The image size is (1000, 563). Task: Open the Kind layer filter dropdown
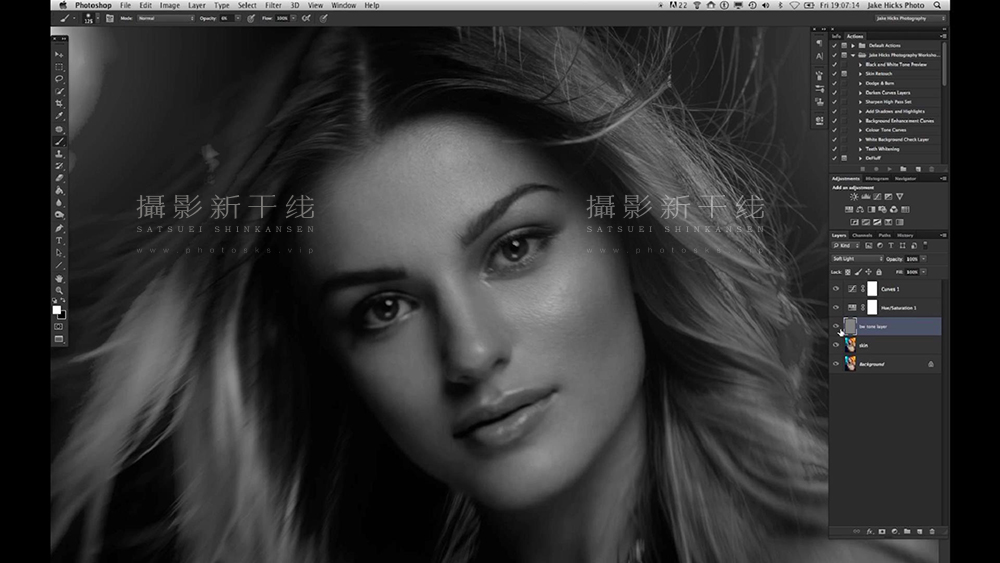coord(846,245)
